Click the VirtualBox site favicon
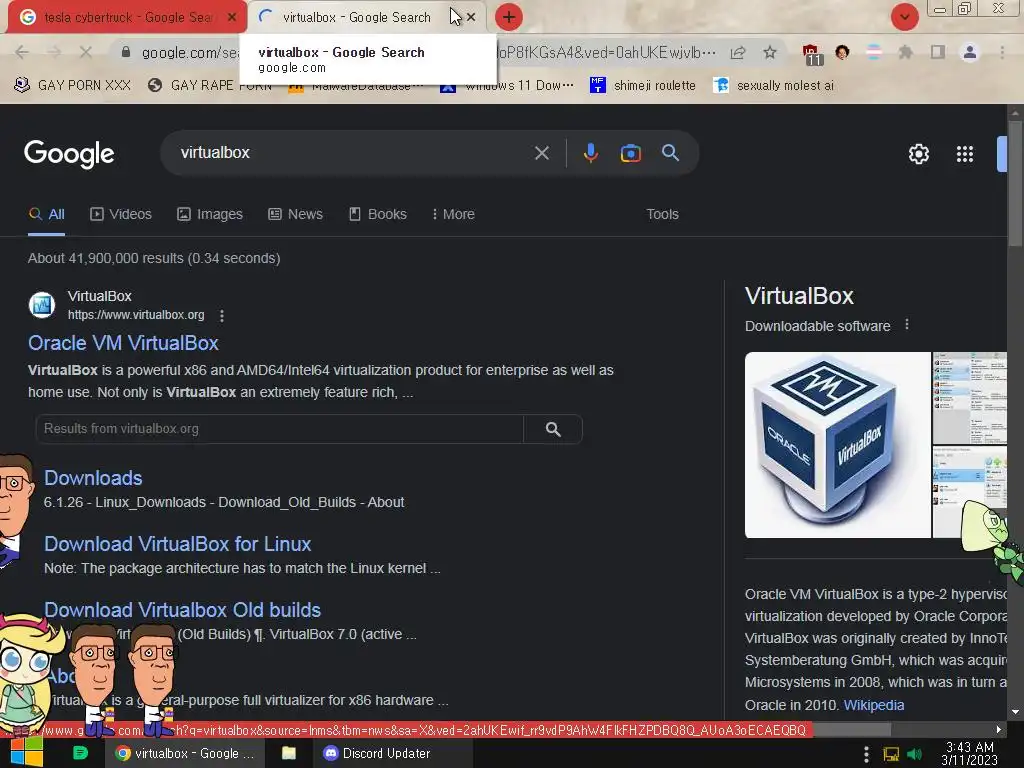1024x768 pixels. point(42,305)
